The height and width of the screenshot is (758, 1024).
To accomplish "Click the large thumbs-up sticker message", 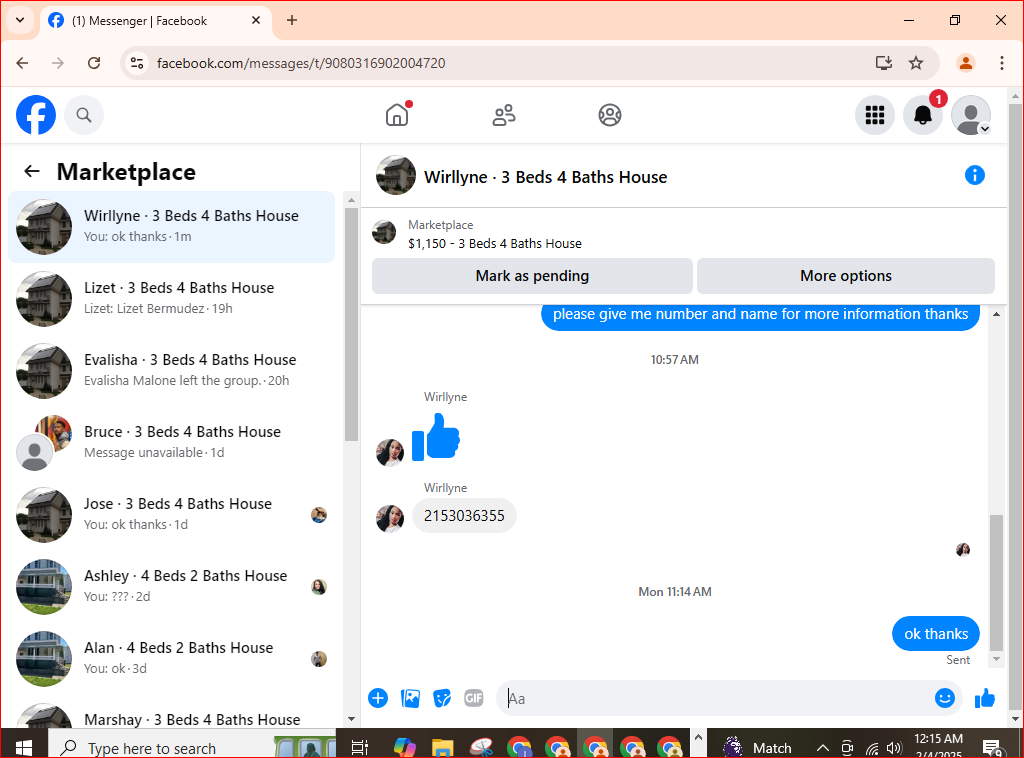I will click(436, 437).
